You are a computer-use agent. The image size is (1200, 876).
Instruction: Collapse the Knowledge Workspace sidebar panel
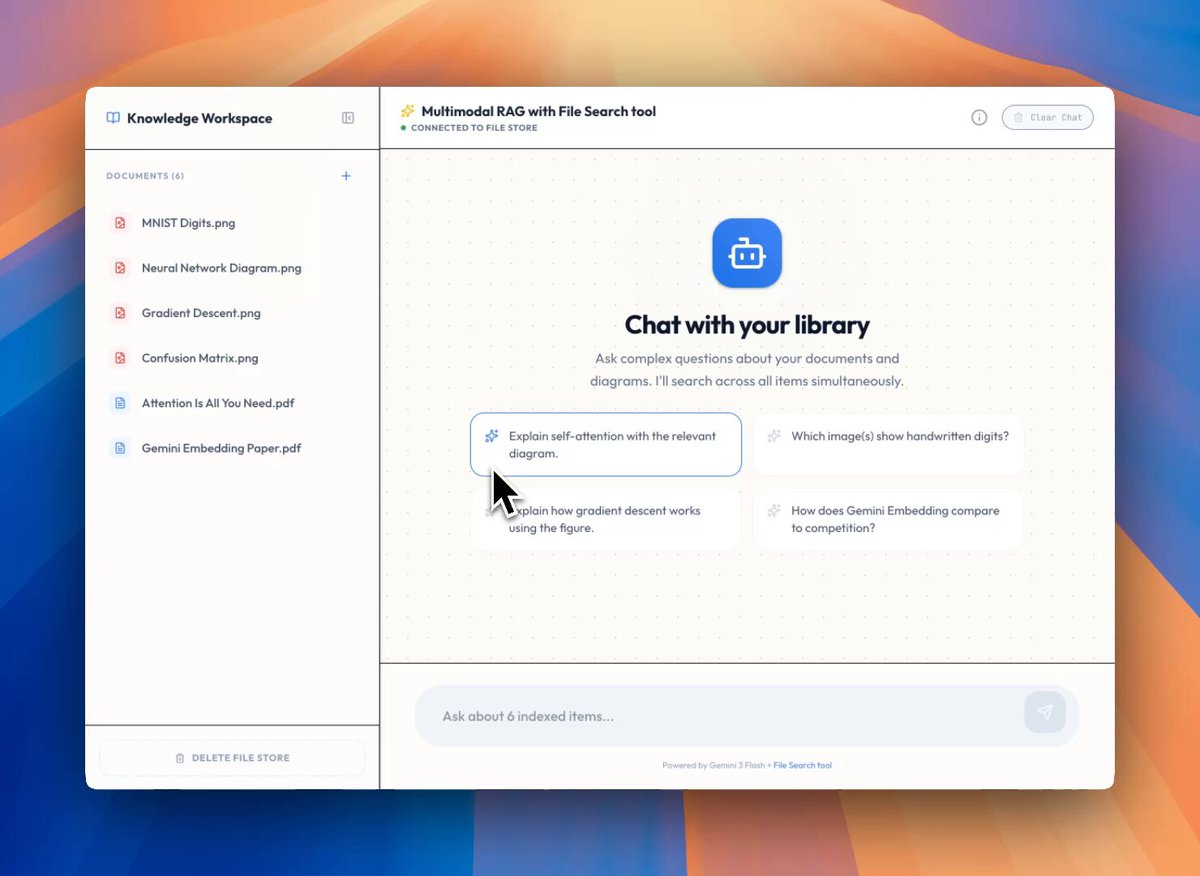348,118
